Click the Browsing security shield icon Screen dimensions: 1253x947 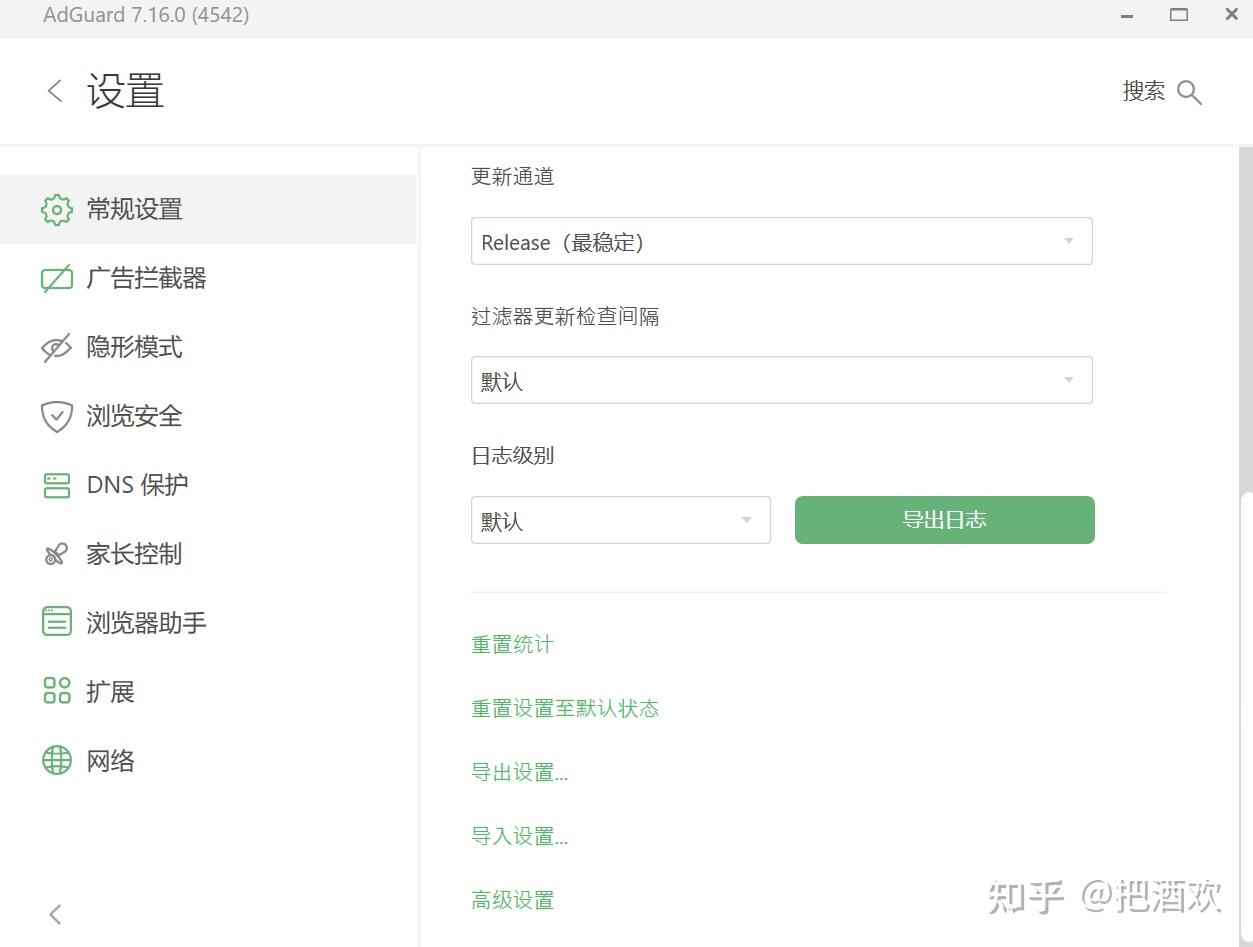[x=57, y=416]
